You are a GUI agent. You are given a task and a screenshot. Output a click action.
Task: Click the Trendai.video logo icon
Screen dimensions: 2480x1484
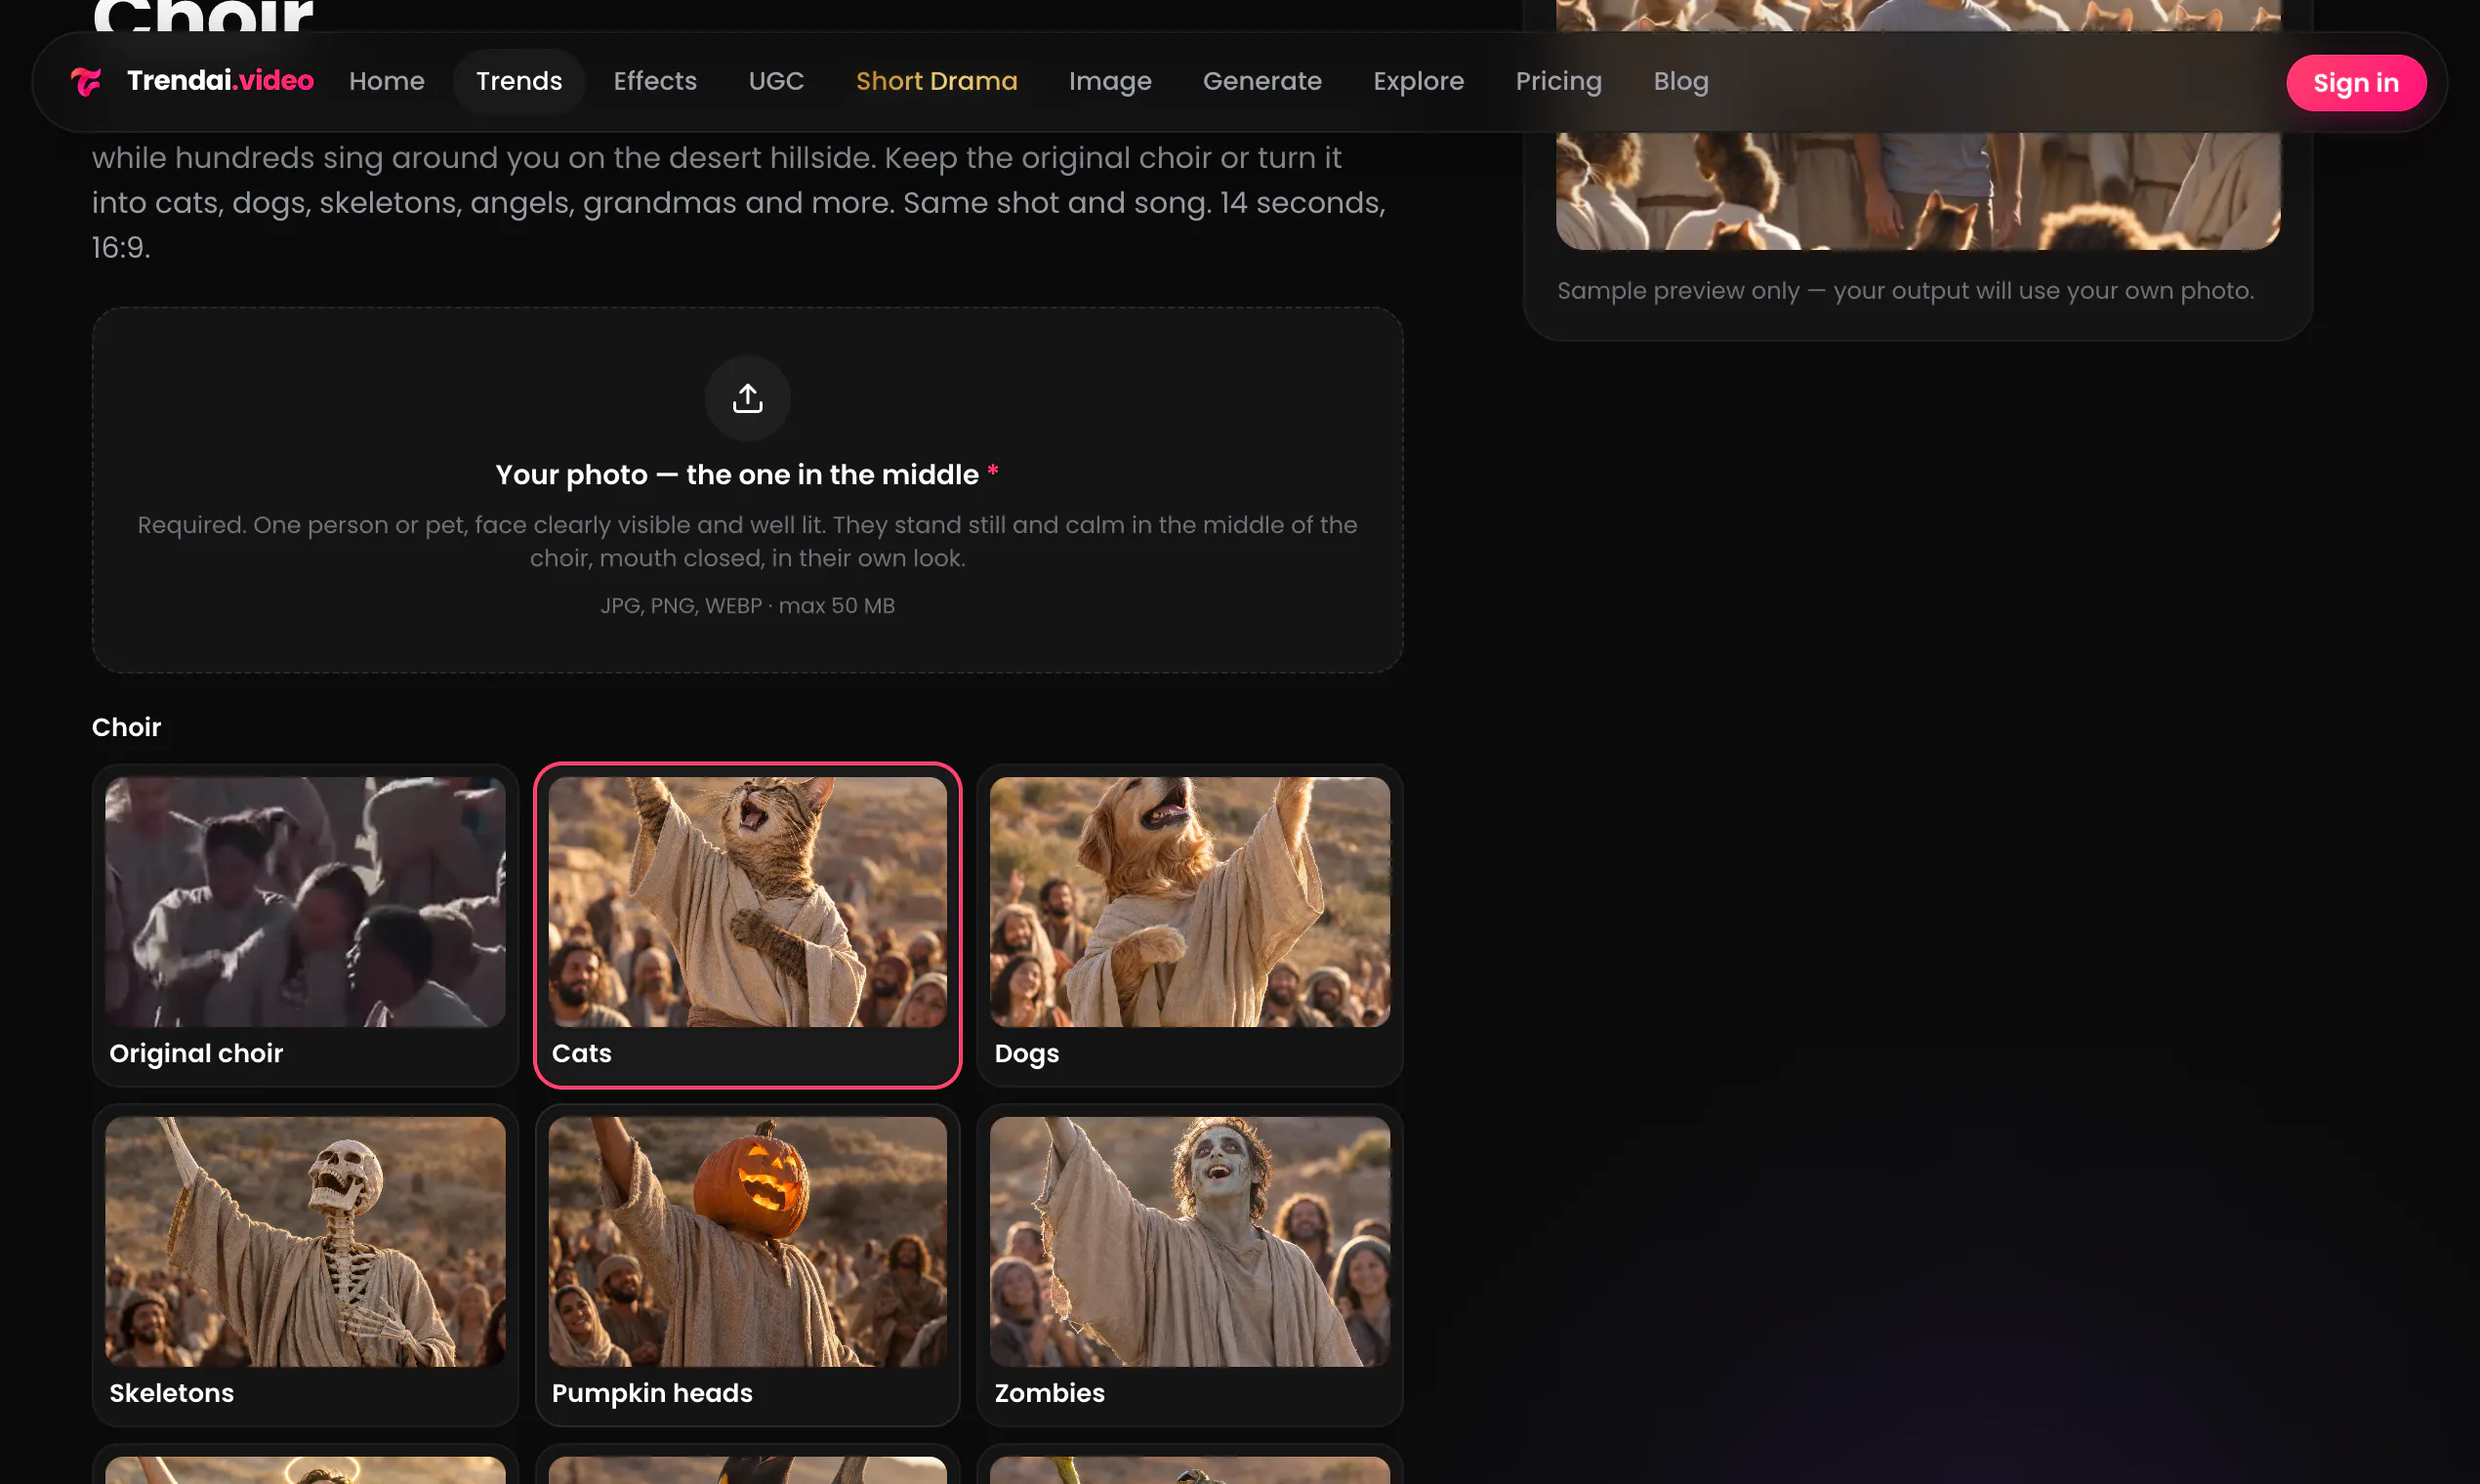pyautogui.click(x=87, y=81)
